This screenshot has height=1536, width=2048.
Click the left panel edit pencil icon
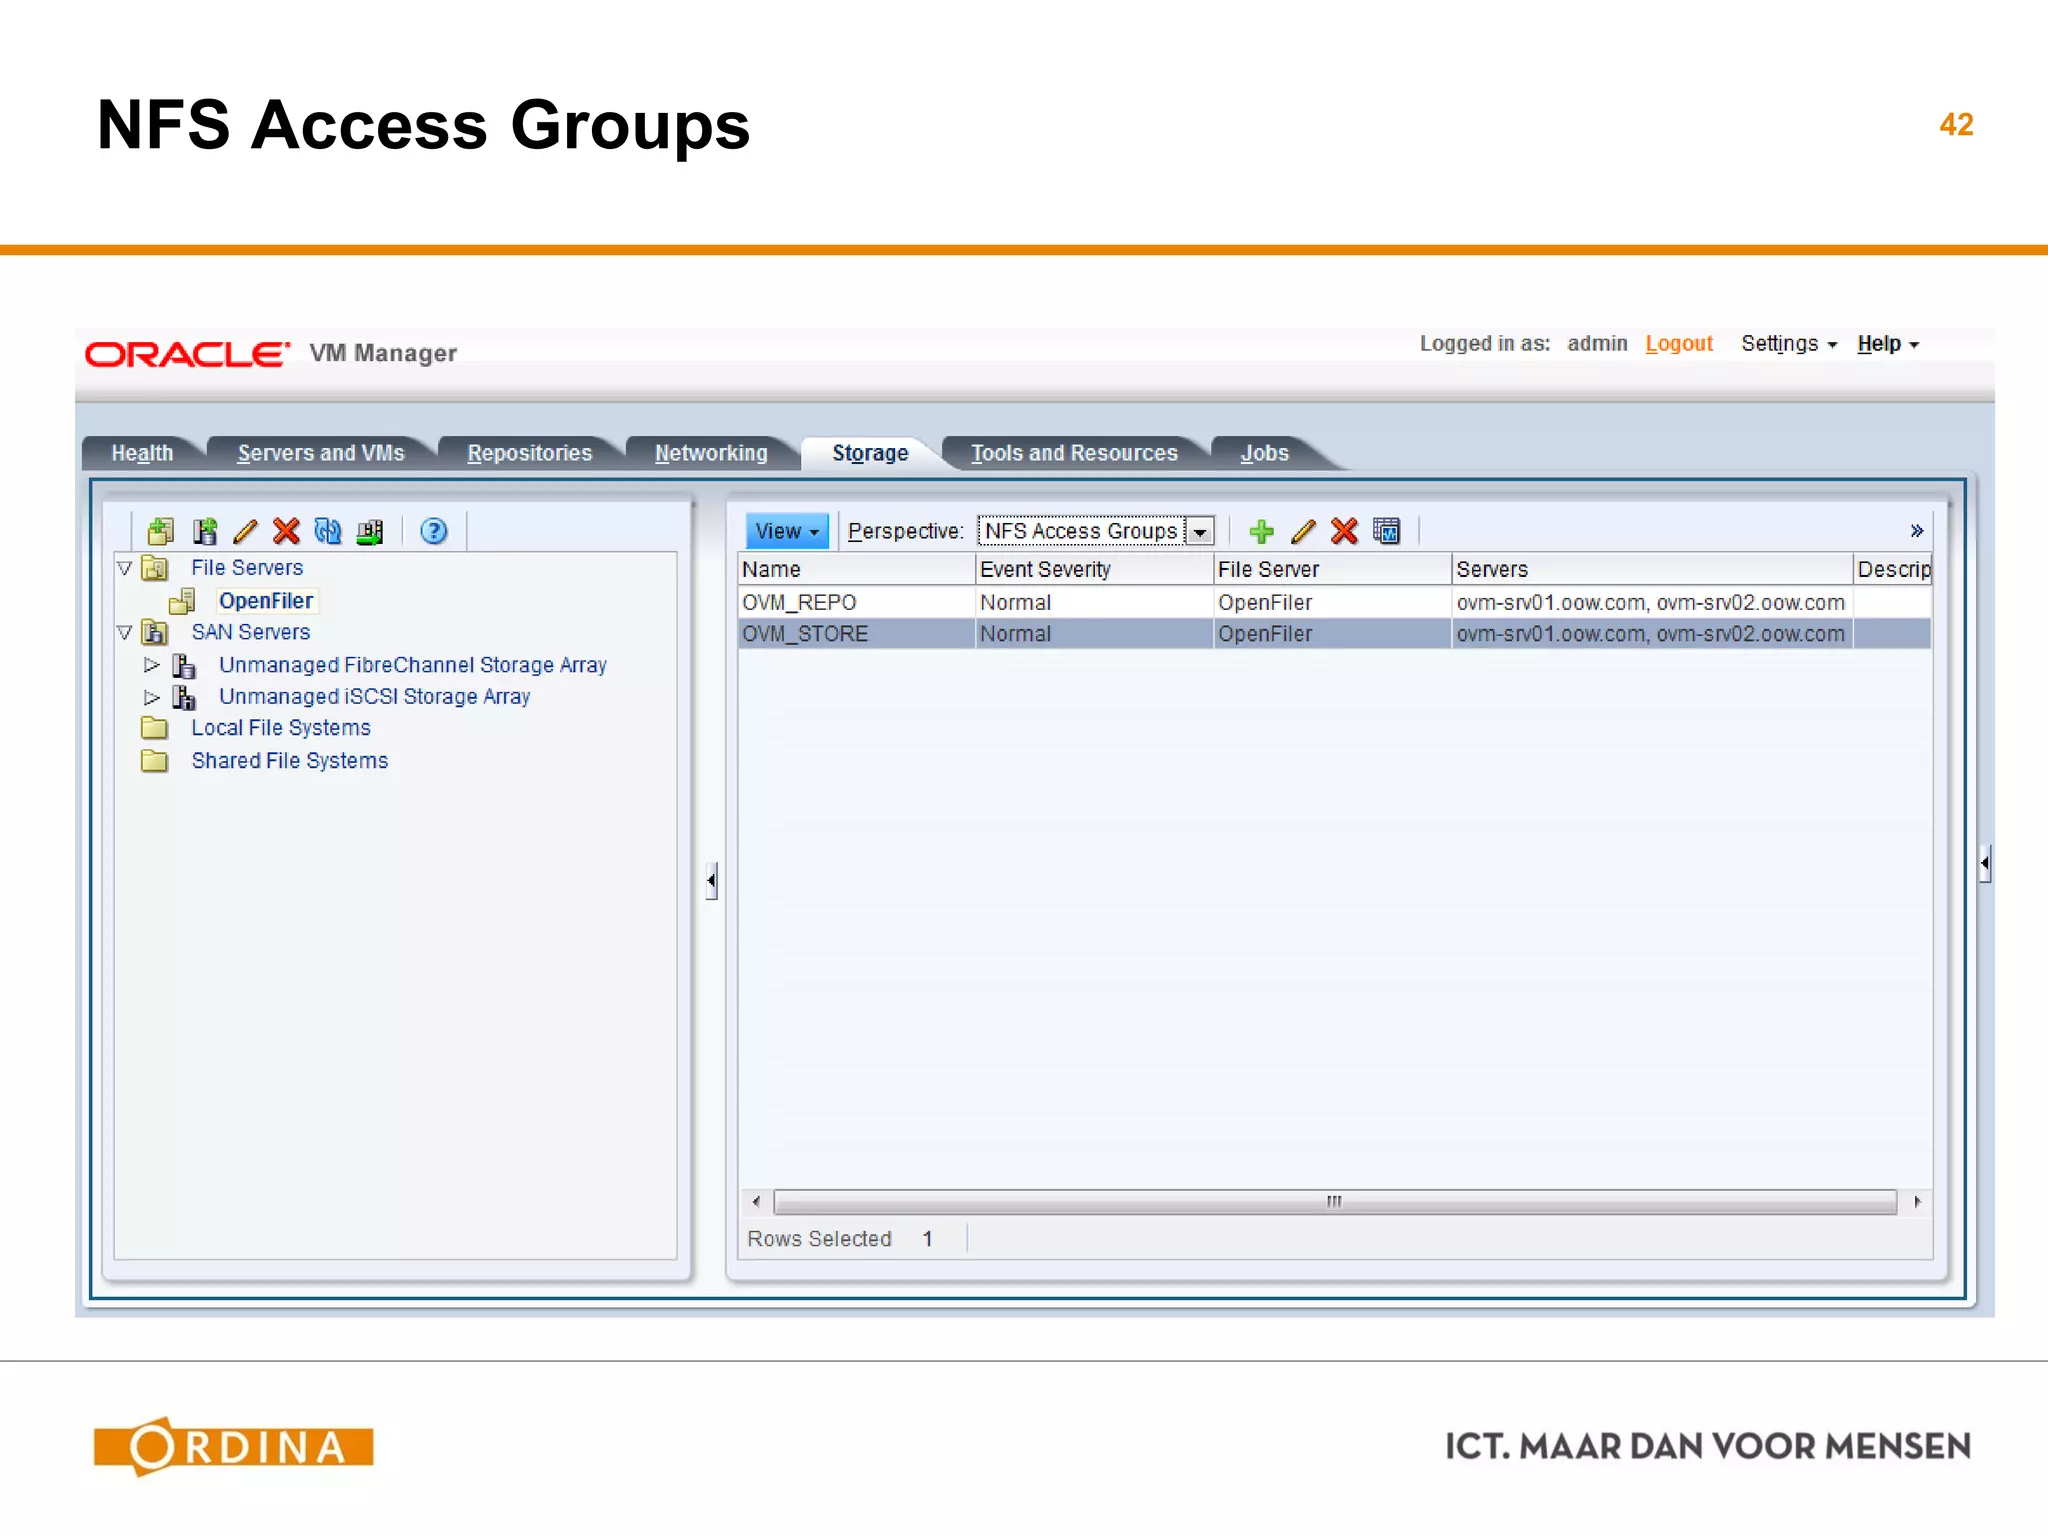(245, 531)
